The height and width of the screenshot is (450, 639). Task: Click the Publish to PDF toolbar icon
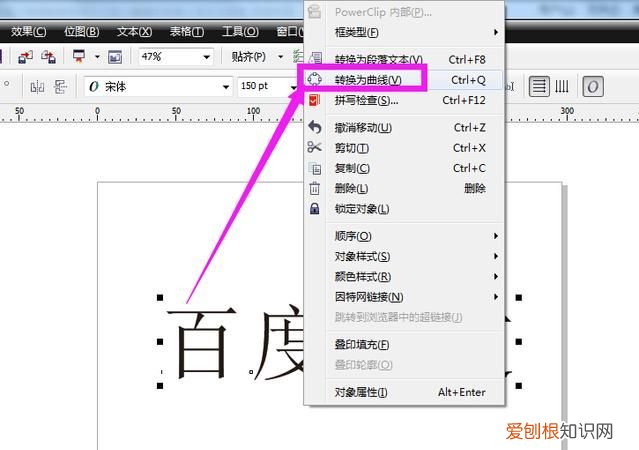click(79, 57)
